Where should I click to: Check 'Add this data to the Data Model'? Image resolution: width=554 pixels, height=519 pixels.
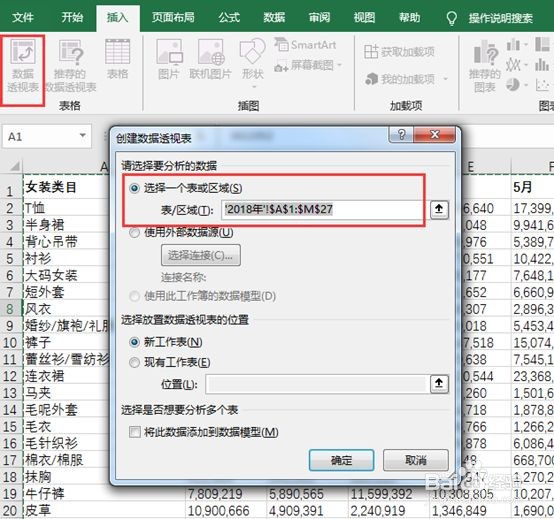point(135,432)
